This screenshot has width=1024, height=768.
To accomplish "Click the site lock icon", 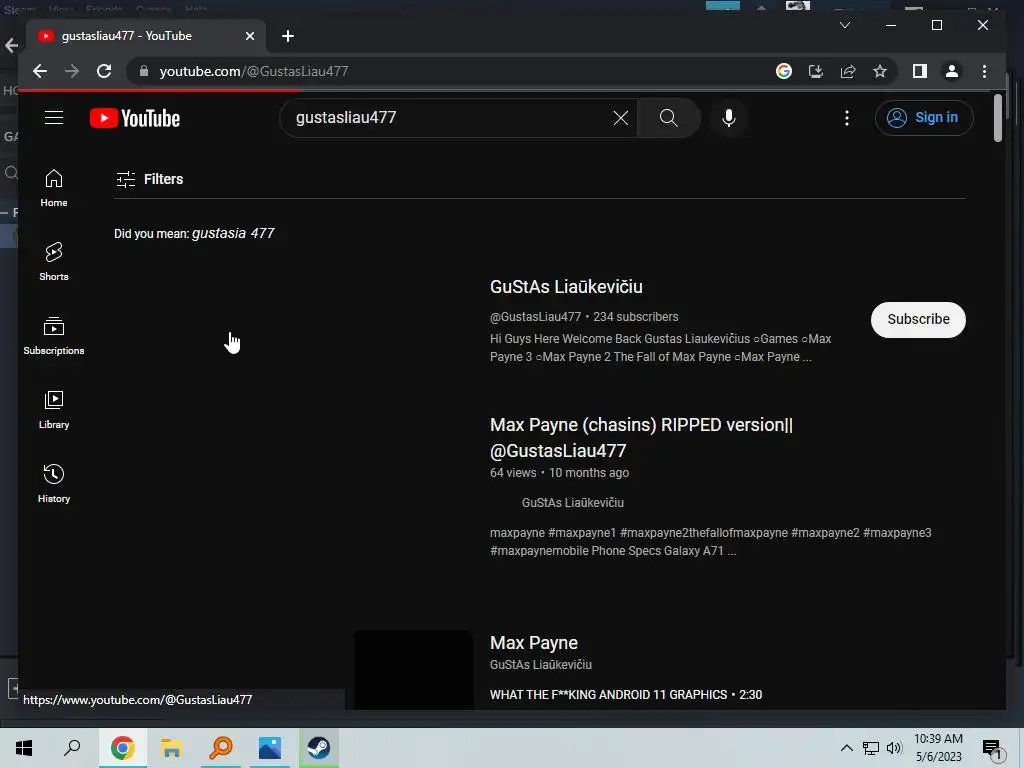I will pyautogui.click(x=144, y=71).
